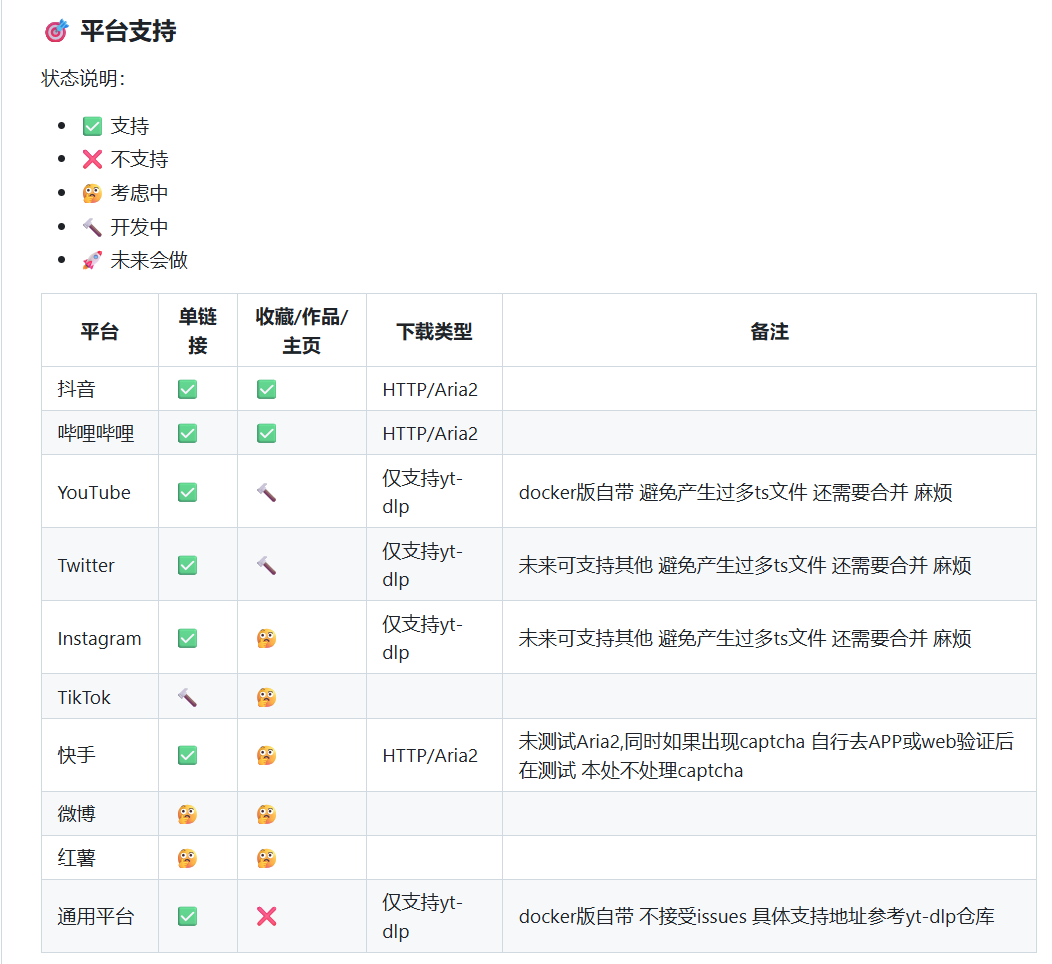Click 仅支持yt-dlp in the Instagram row
The height and width of the screenshot is (964, 1052).
click(423, 639)
